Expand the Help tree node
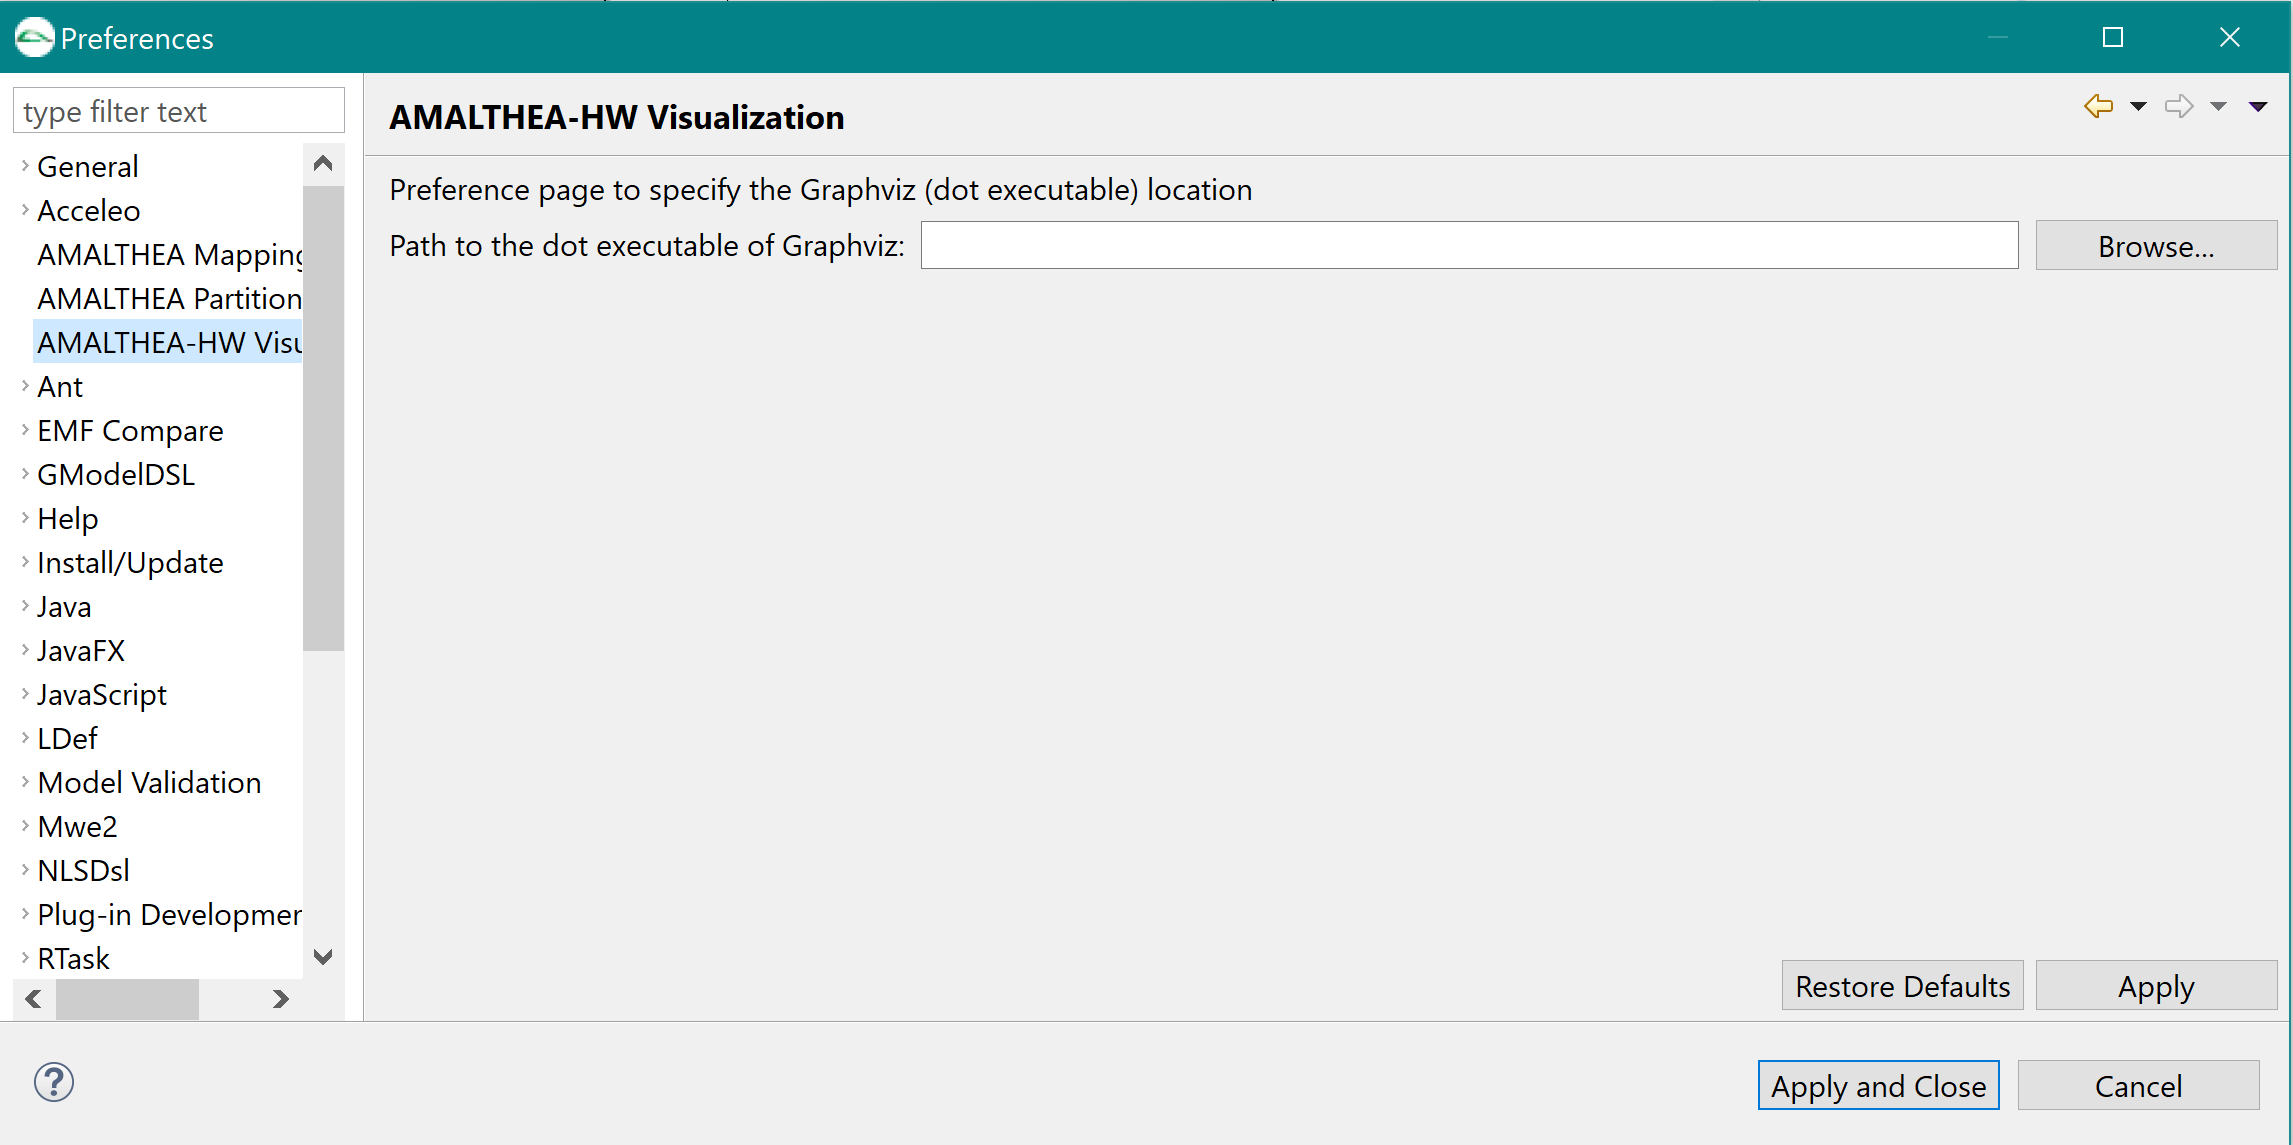This screenshot has height=1145, width=2293. (x=25, y=518)
